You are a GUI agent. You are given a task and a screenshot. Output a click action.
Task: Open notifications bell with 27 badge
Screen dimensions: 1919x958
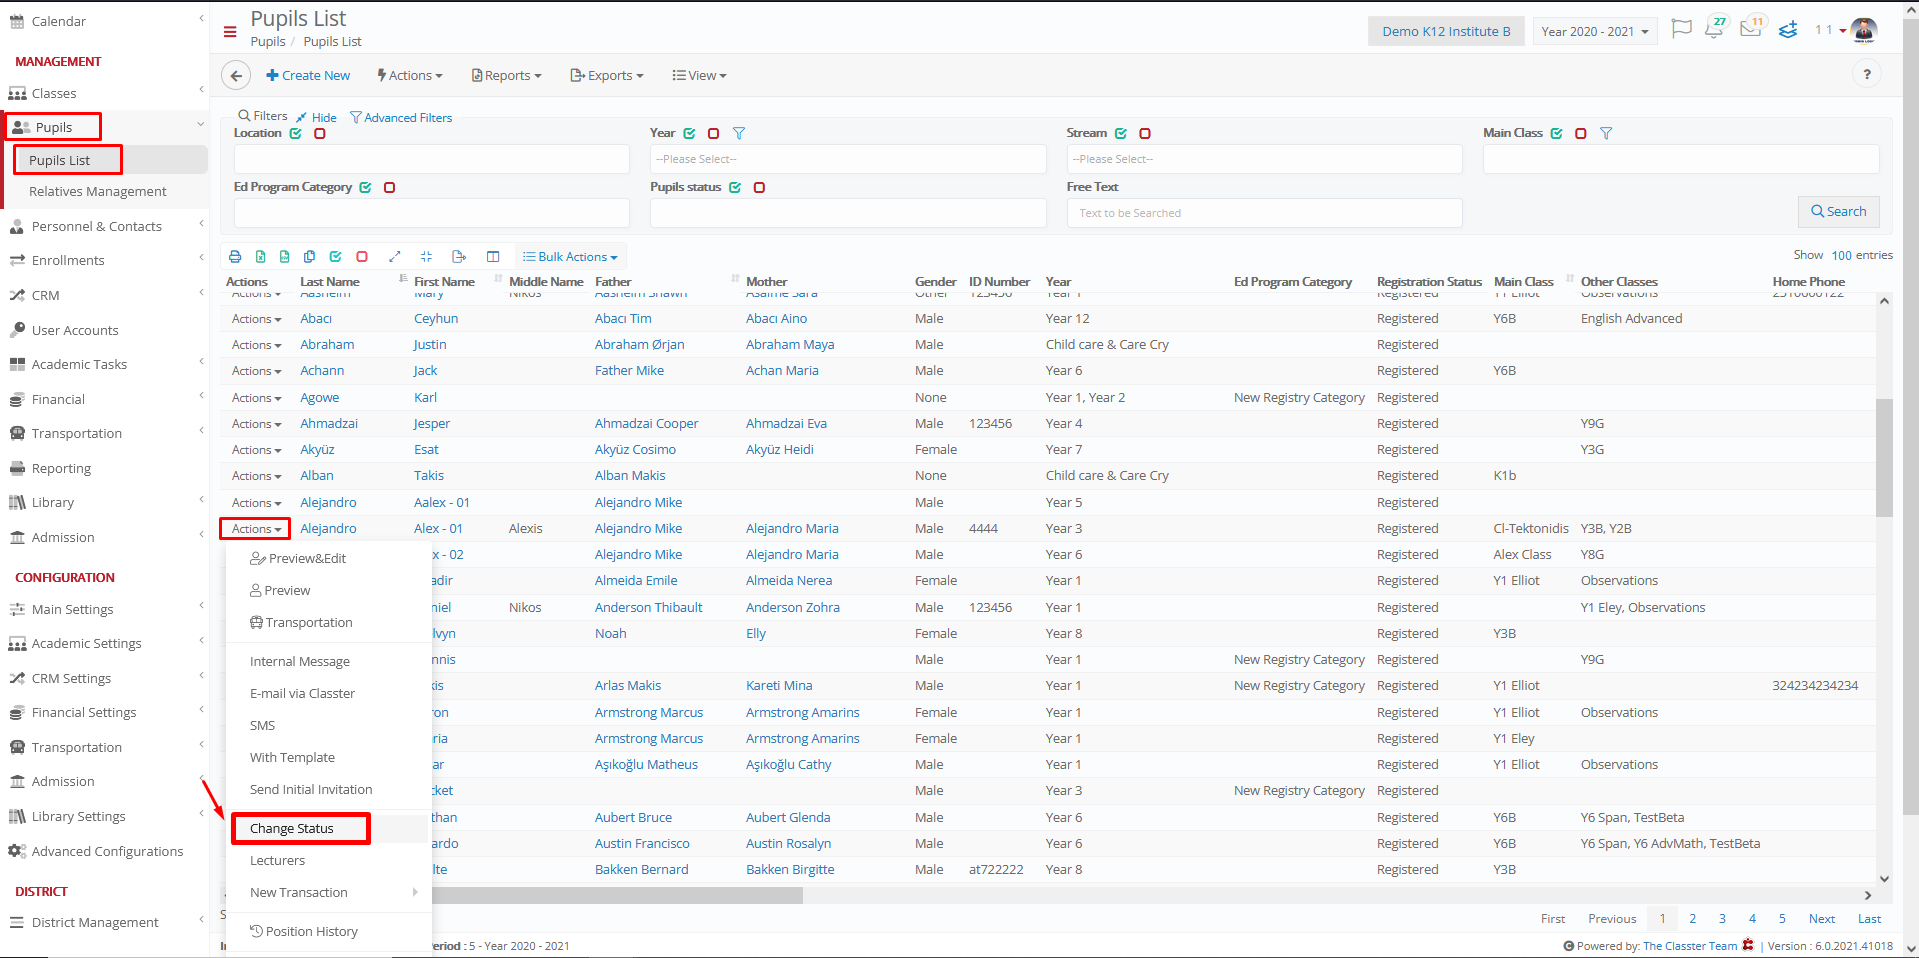1715,29
